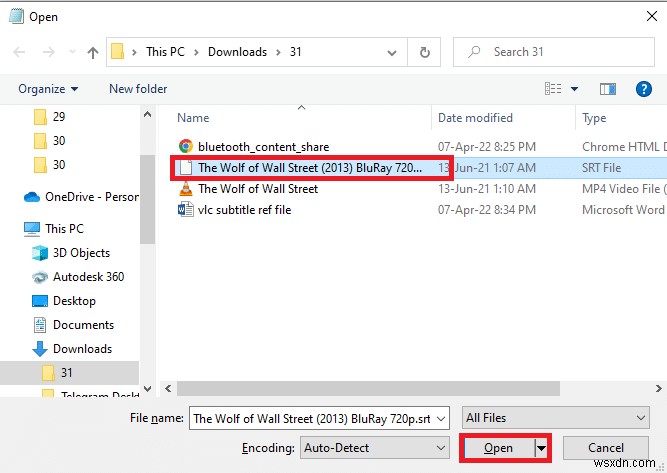Click the forward navigation arrow

49,52
